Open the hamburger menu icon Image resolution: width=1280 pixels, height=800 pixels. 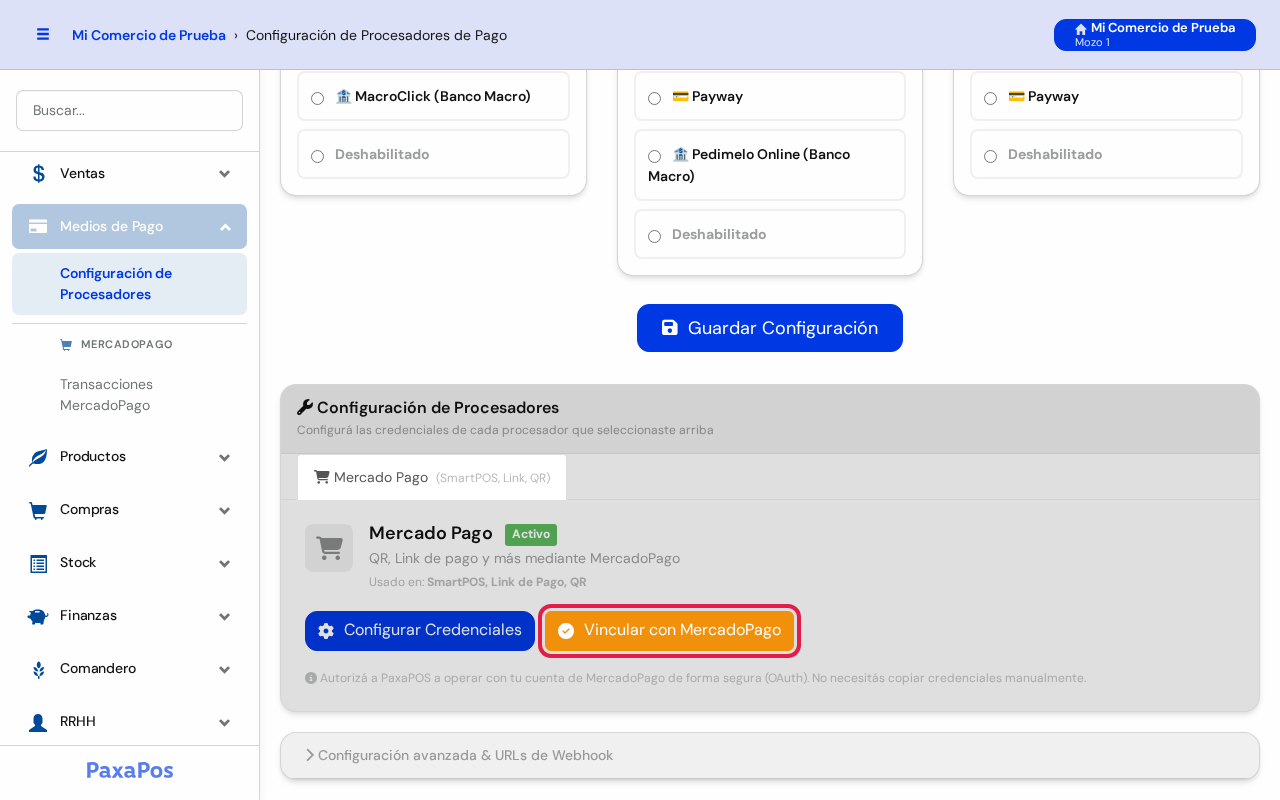43,34
